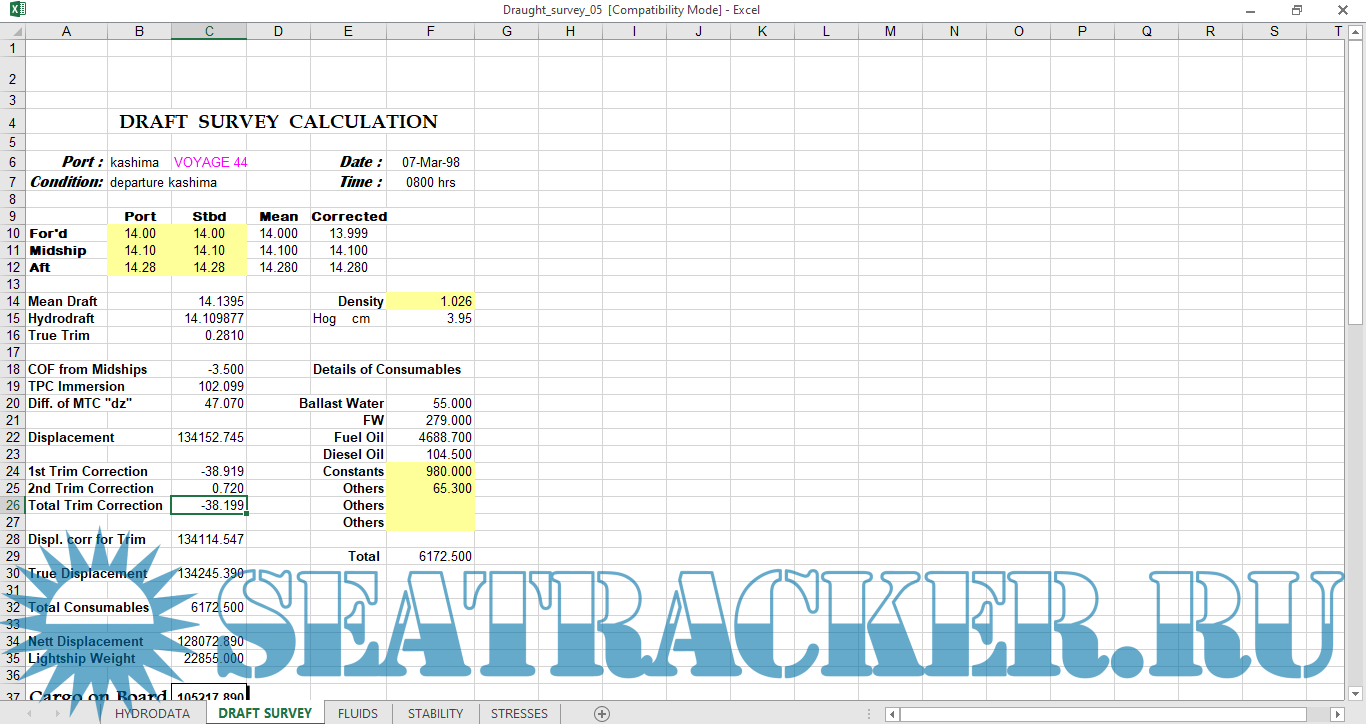Add a new sheet with plus button
1366x724 pixels.
point(602,713)
